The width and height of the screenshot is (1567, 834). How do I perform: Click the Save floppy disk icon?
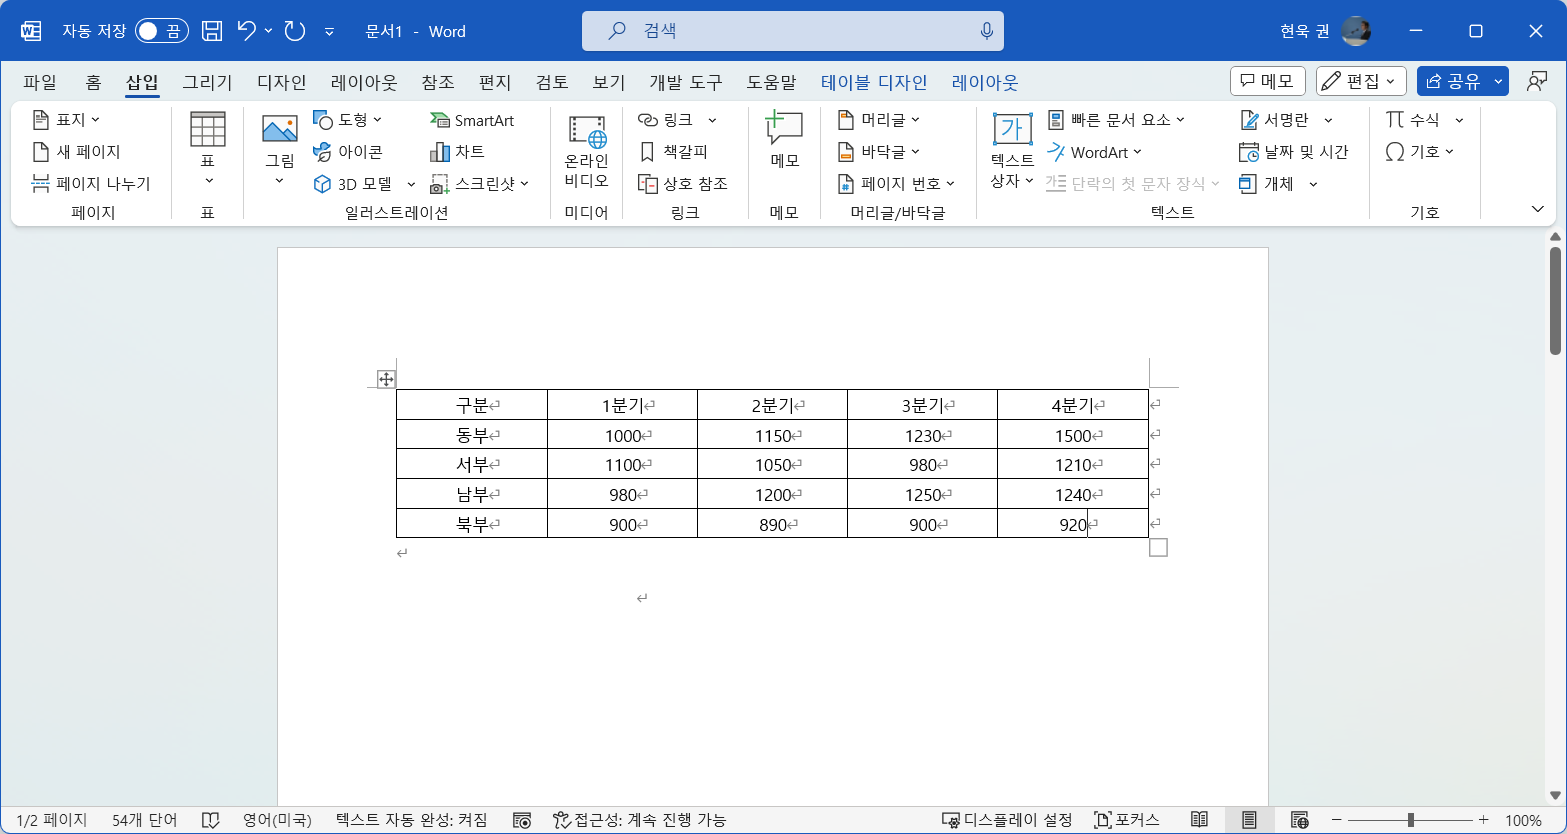[x=212, y=31]
